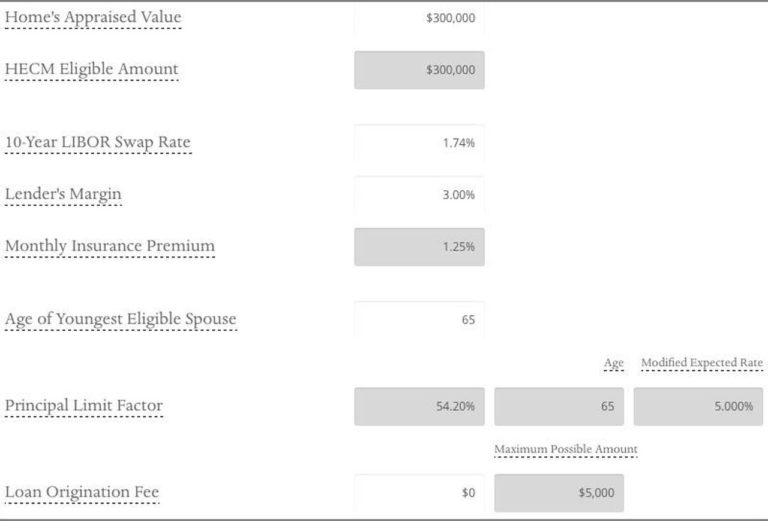Screen dimensions: 768x521
Task: Click the Modified Expected Rate column label
Action: pyautogui.click(x=701, y=363)
